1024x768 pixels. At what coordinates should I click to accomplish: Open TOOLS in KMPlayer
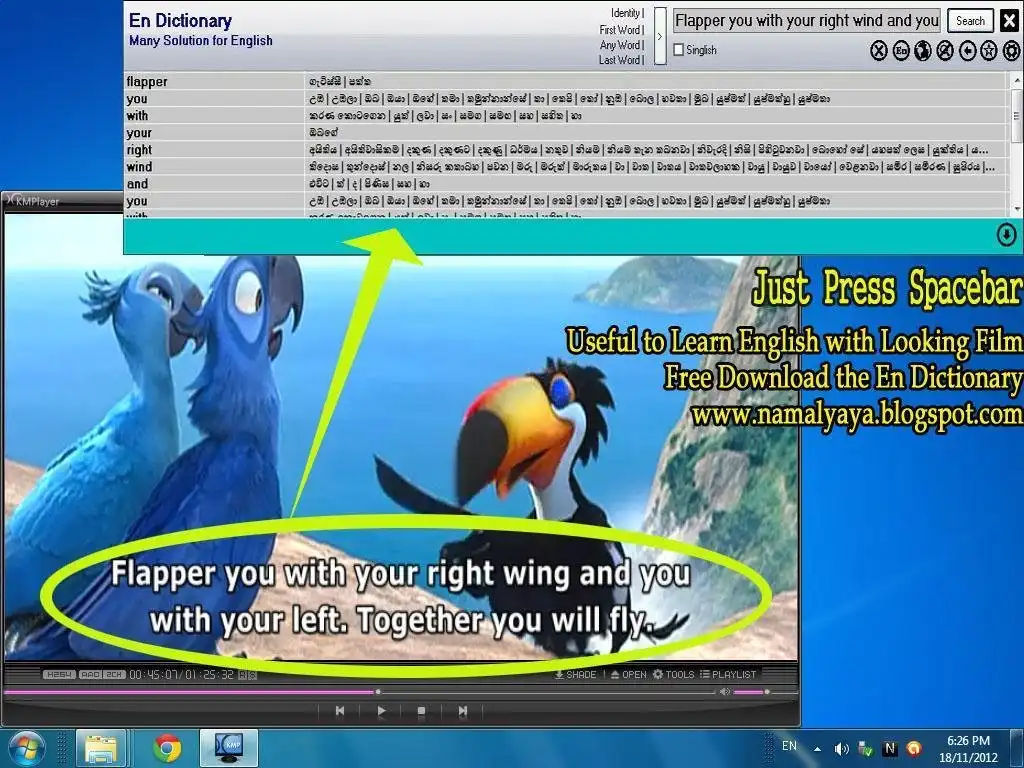pyautogui.click(x=673, y=674)
